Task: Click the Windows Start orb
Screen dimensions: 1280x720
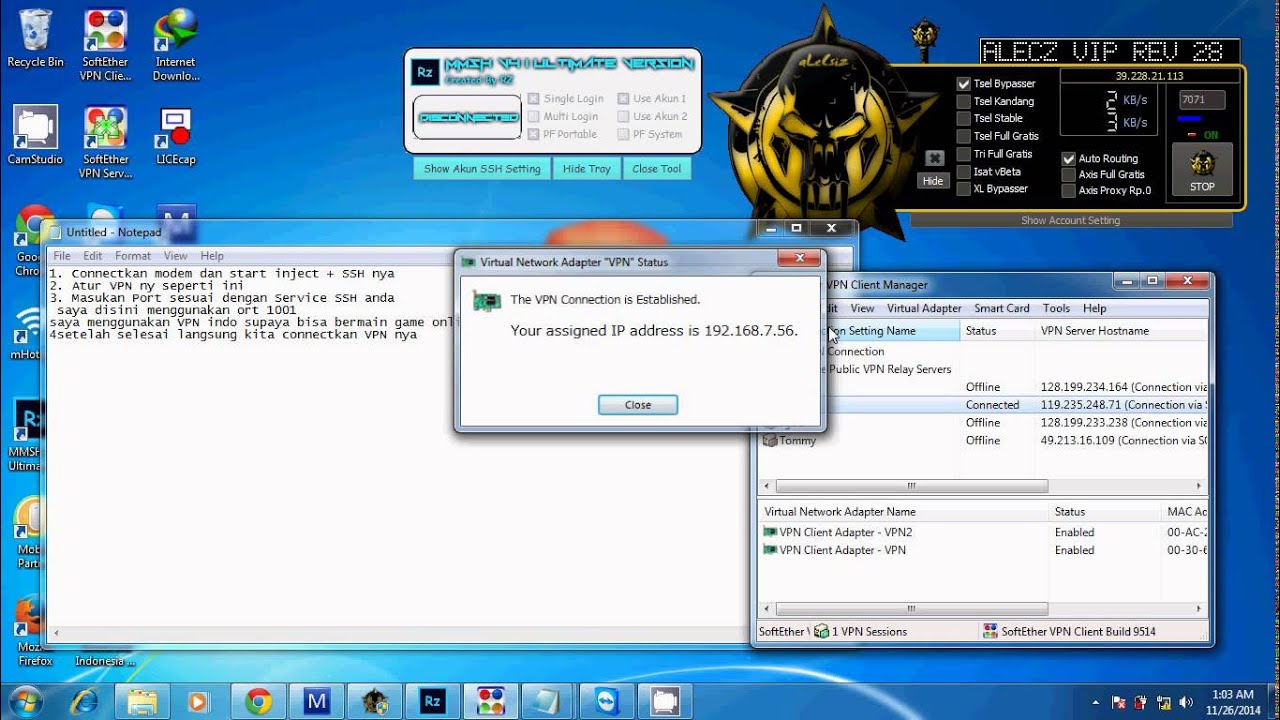Action: (24, 701)
